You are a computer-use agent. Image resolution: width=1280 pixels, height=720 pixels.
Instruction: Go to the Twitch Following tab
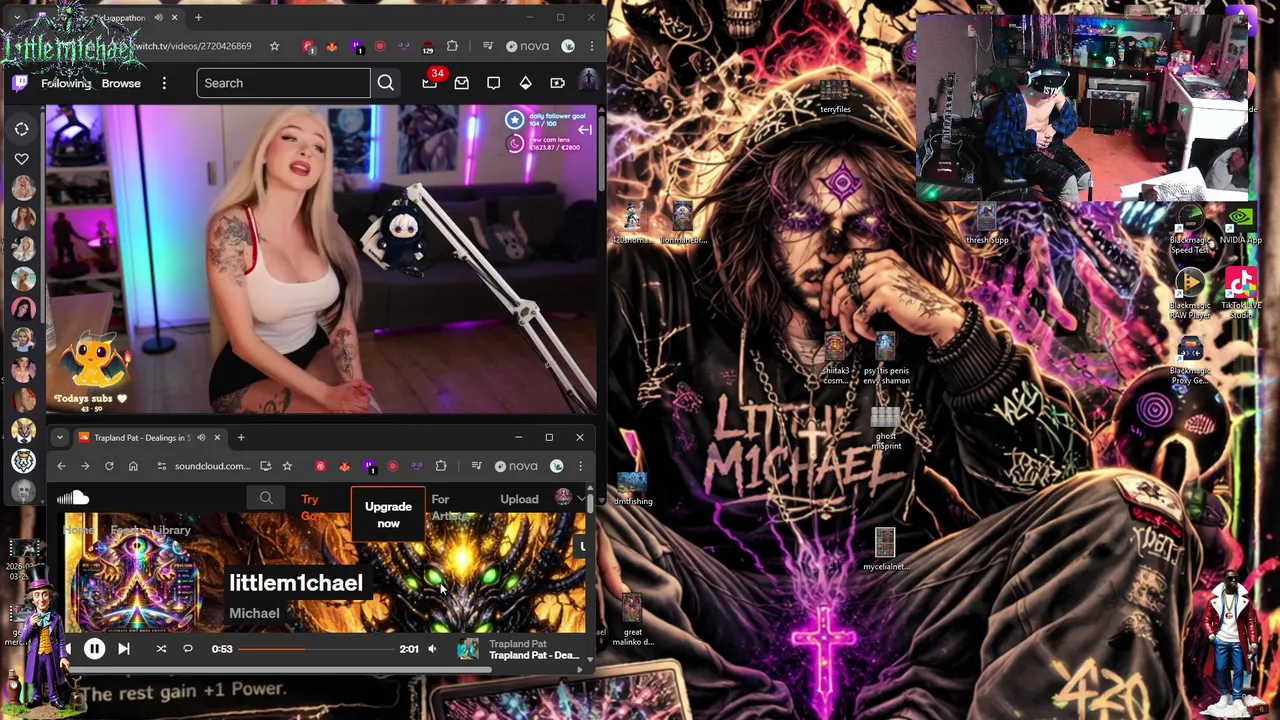click(x=66, y=83)
